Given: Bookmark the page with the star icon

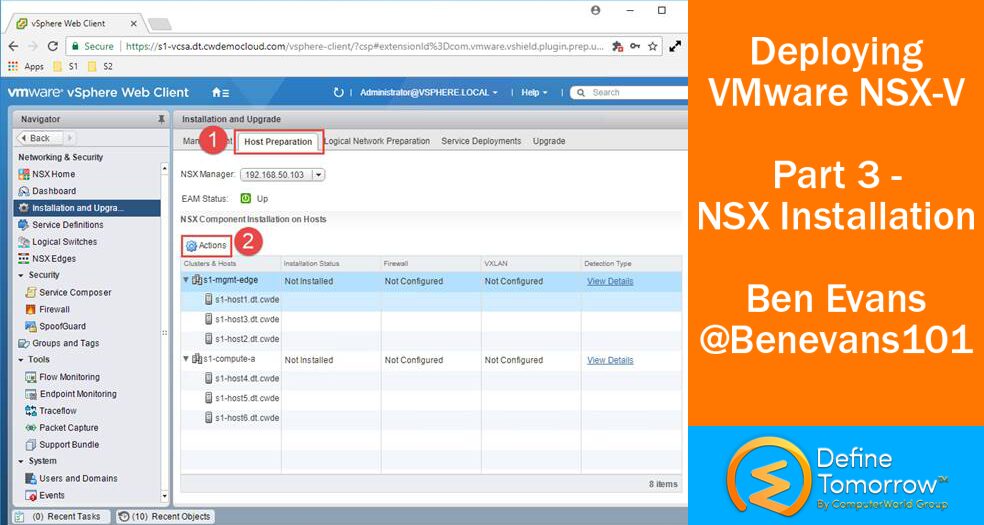Looking at the screenshot, I should 653,46.
